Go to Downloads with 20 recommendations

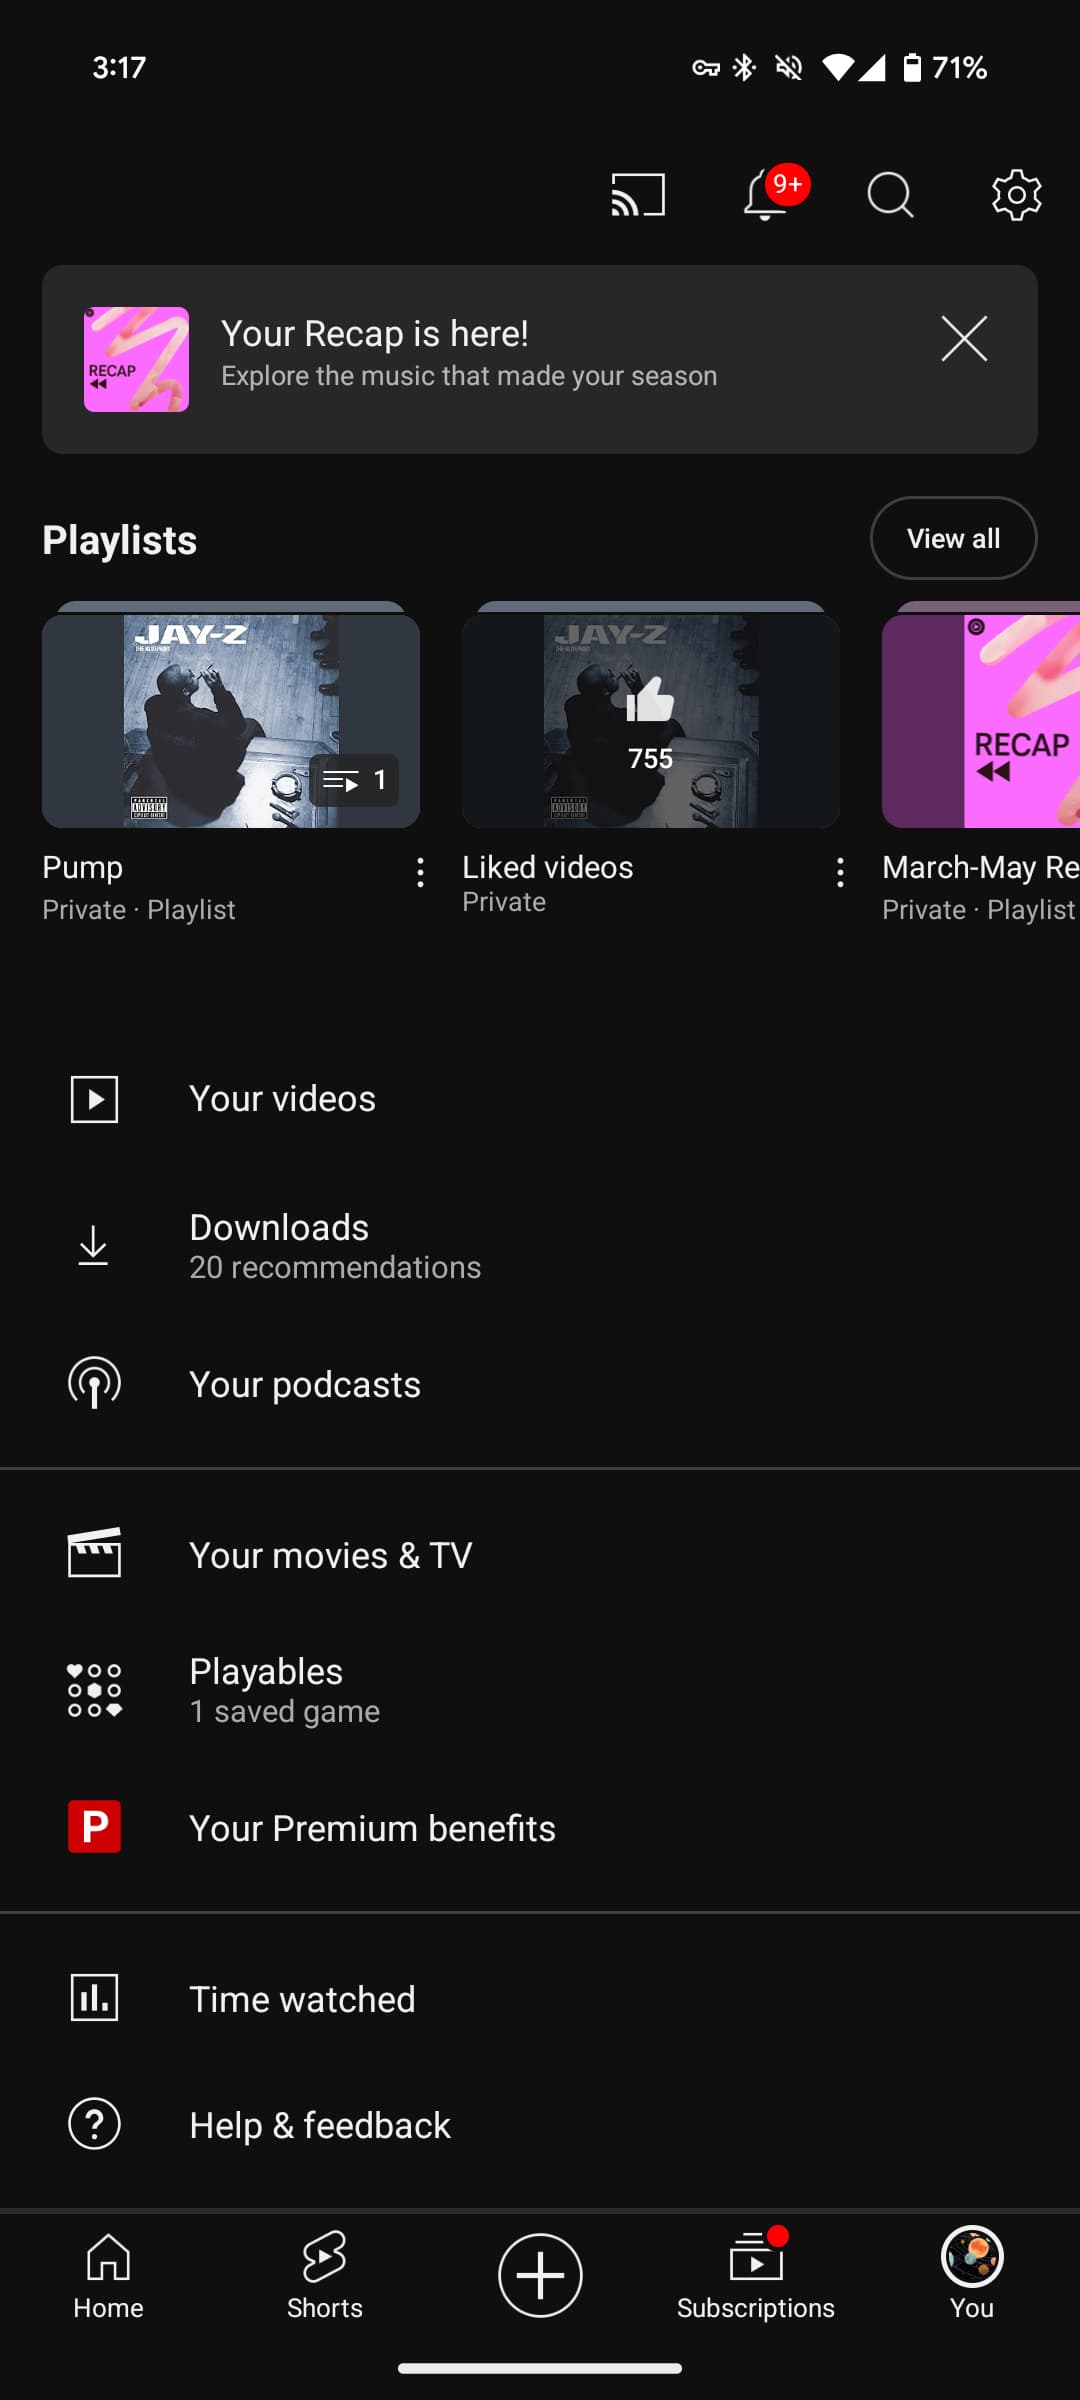[x=280, y=1245]
